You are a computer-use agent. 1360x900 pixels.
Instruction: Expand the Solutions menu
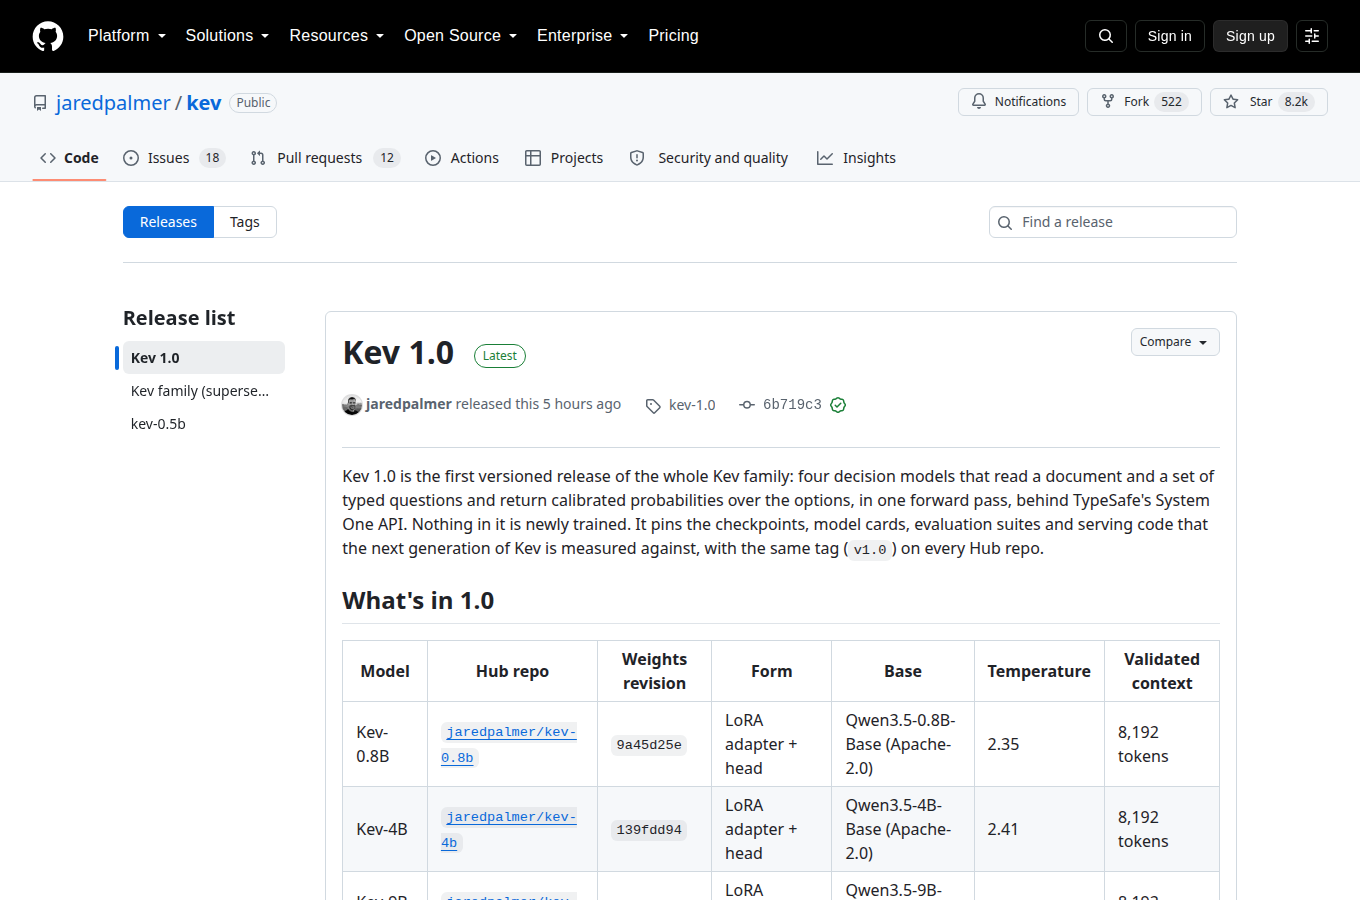[227, 36]
